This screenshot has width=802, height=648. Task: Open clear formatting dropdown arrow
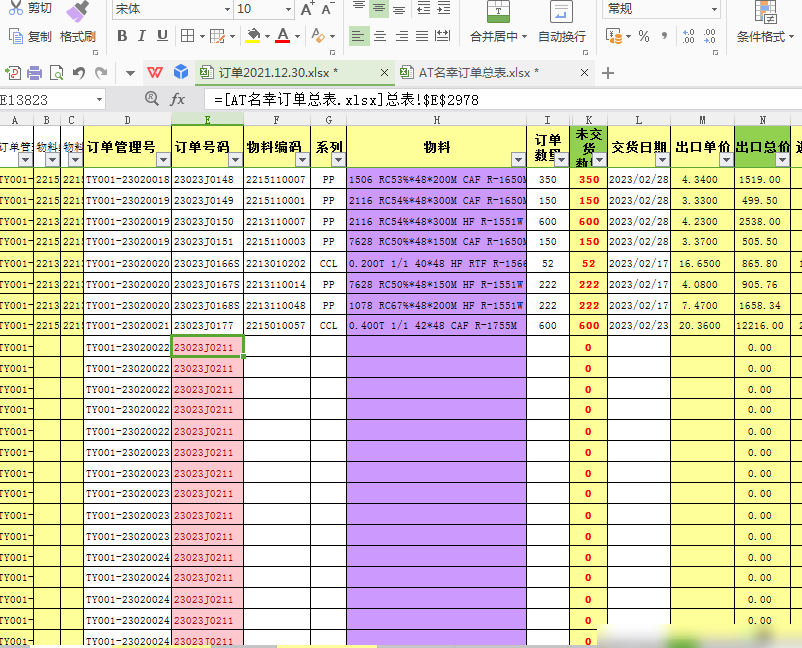(x=332, y=36)
